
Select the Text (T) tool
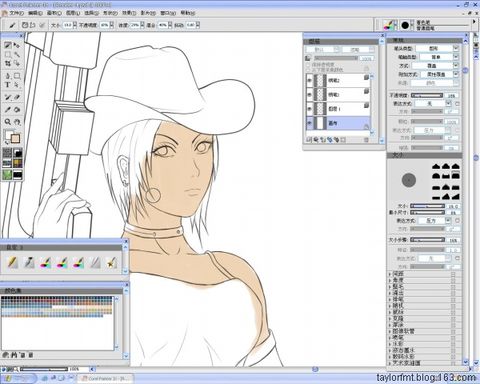[8, 85]
